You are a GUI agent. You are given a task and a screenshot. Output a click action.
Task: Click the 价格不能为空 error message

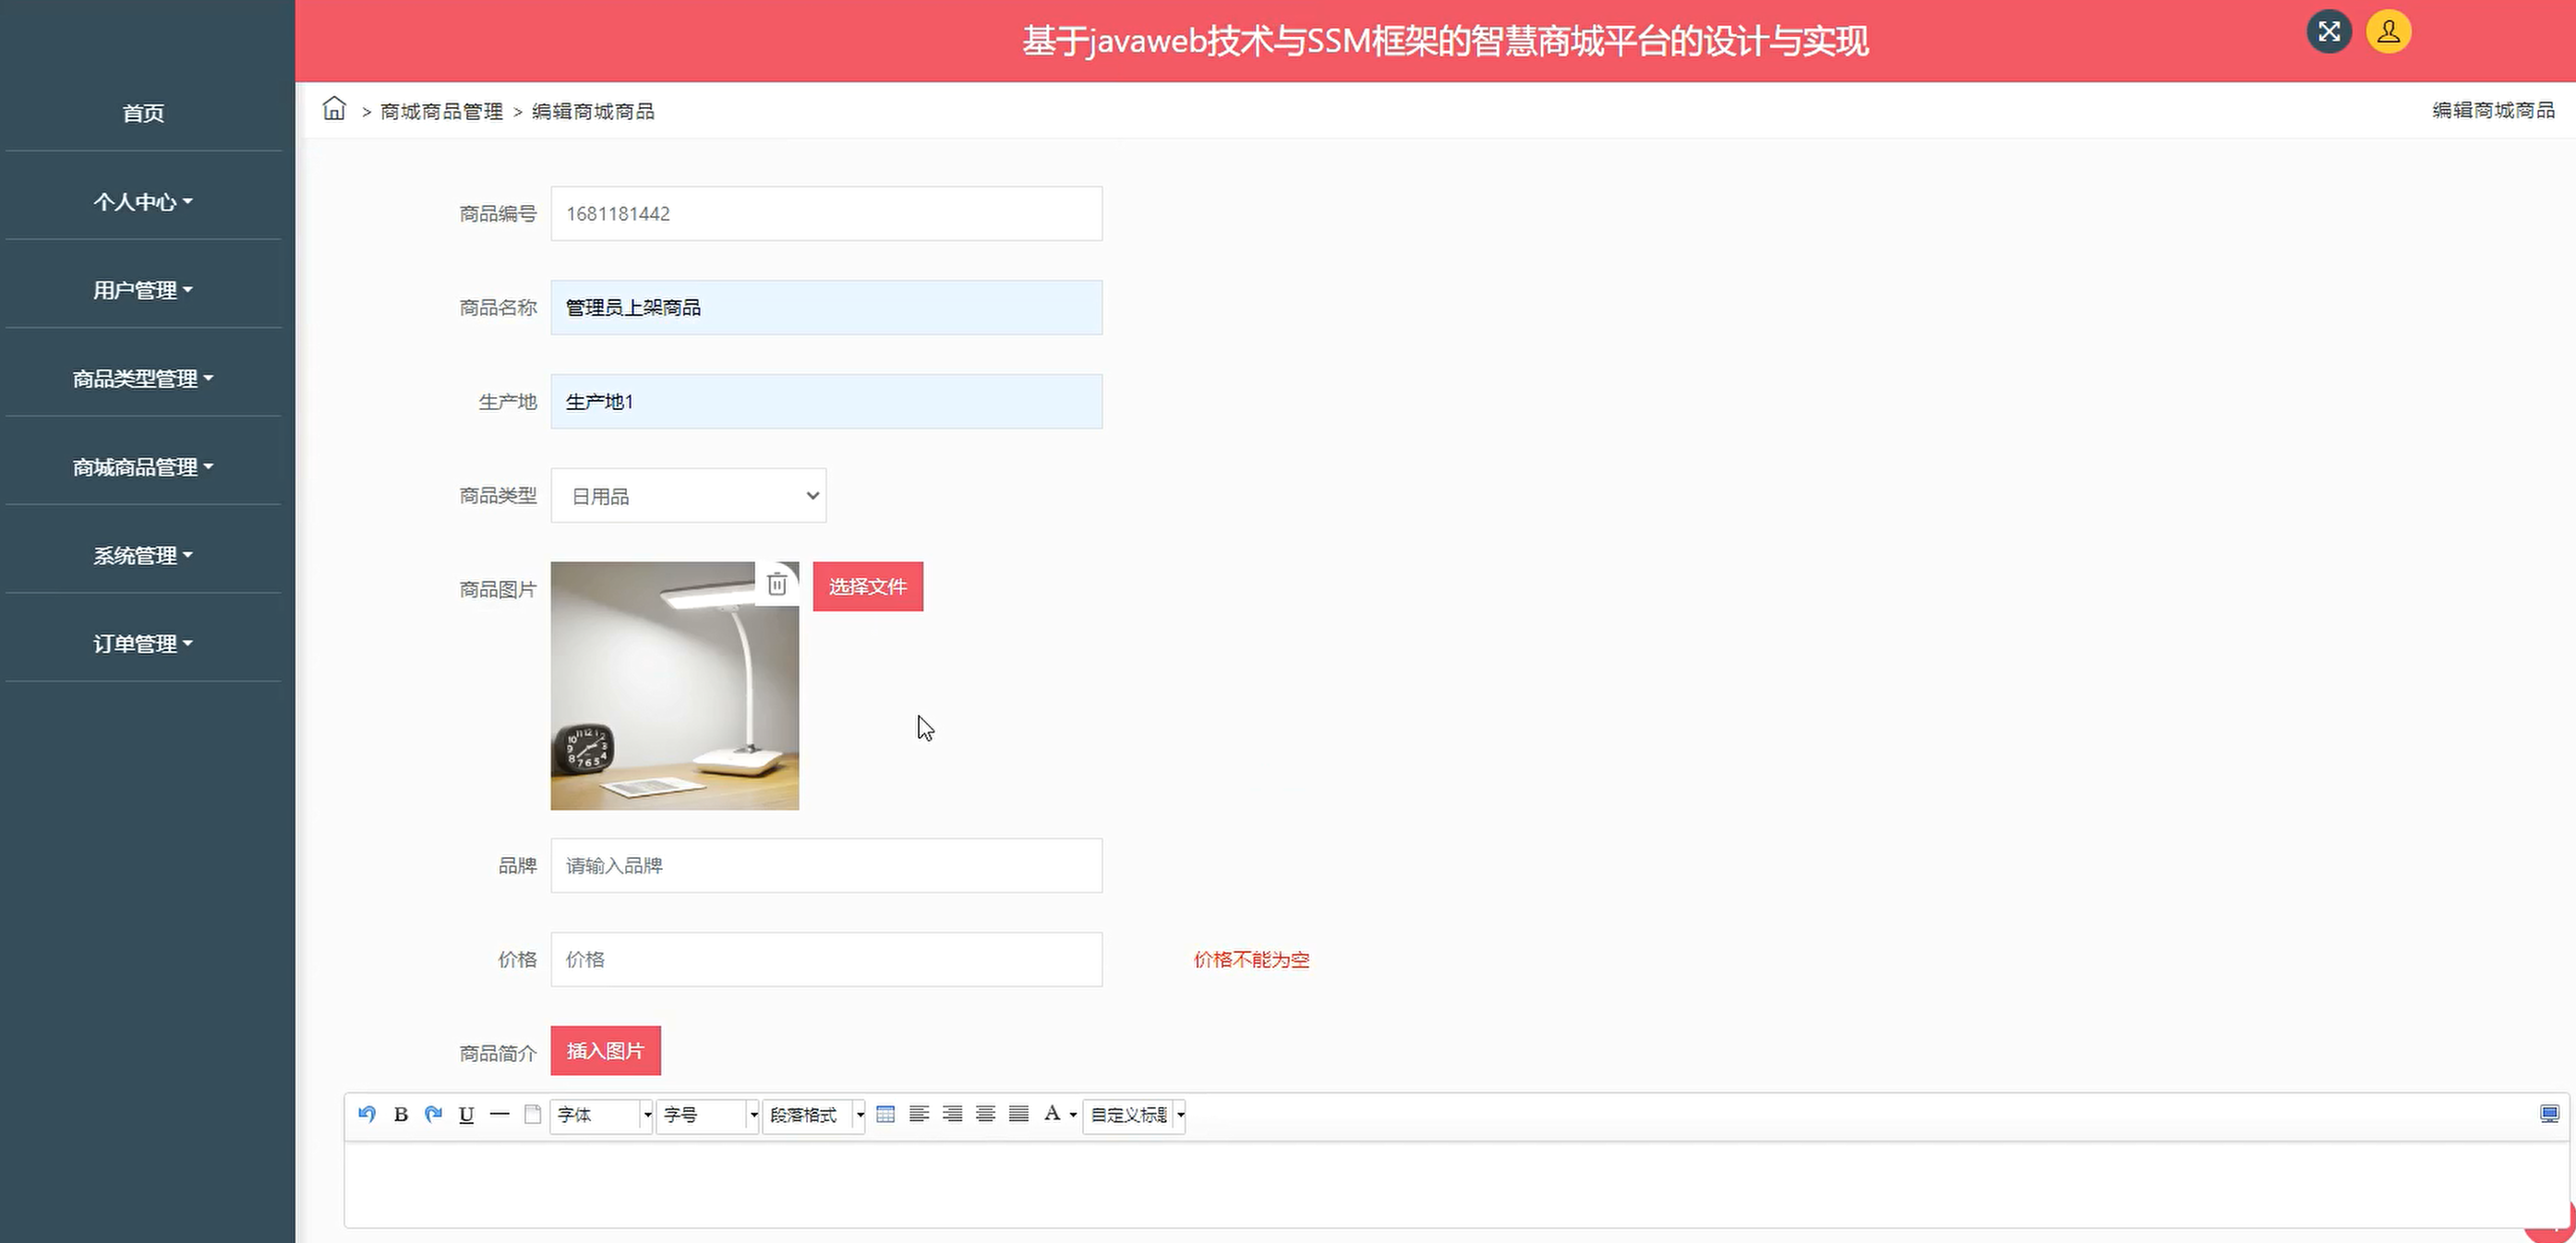coord(1251,960)
